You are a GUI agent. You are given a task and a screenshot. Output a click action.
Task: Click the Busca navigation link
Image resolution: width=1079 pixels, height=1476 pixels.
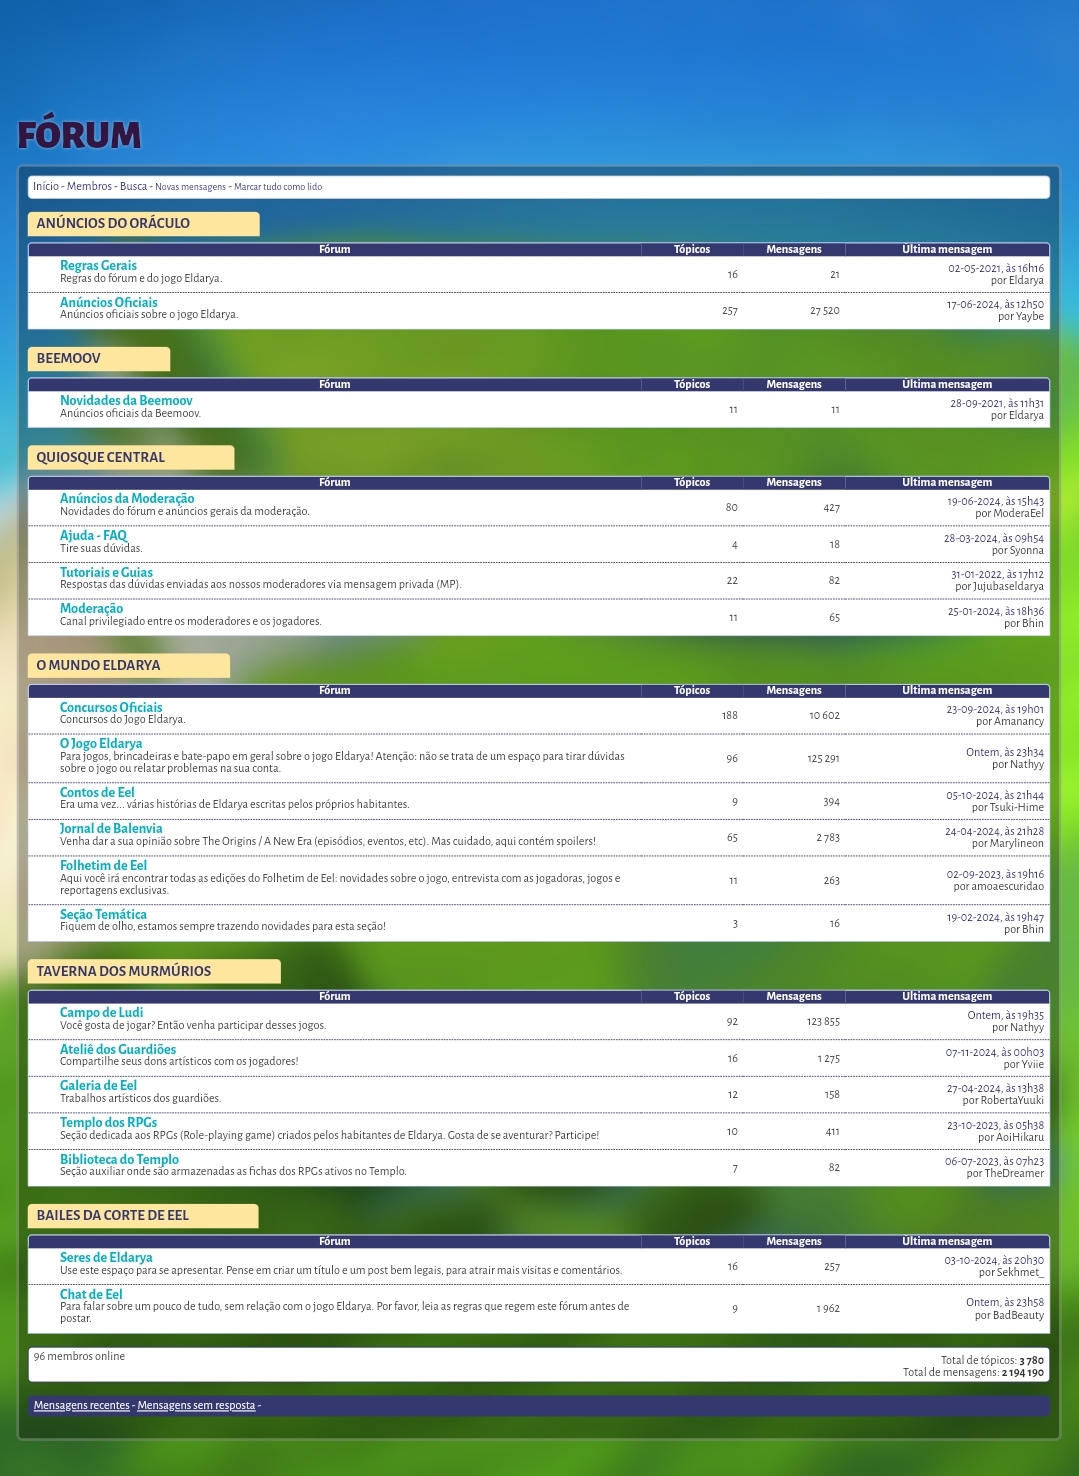point(133,186)
